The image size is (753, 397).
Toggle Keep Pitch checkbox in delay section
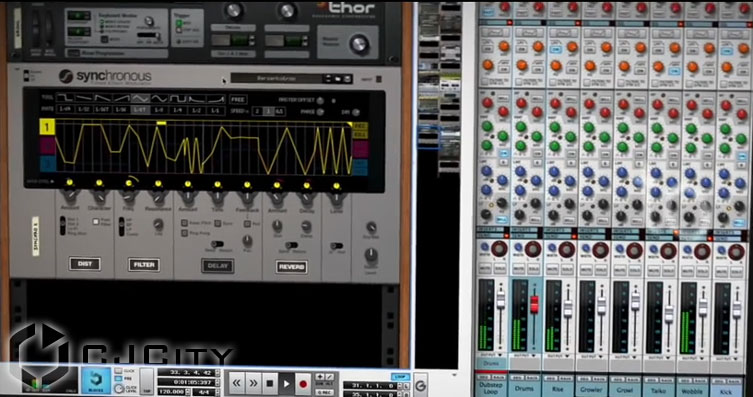[184, 223]
